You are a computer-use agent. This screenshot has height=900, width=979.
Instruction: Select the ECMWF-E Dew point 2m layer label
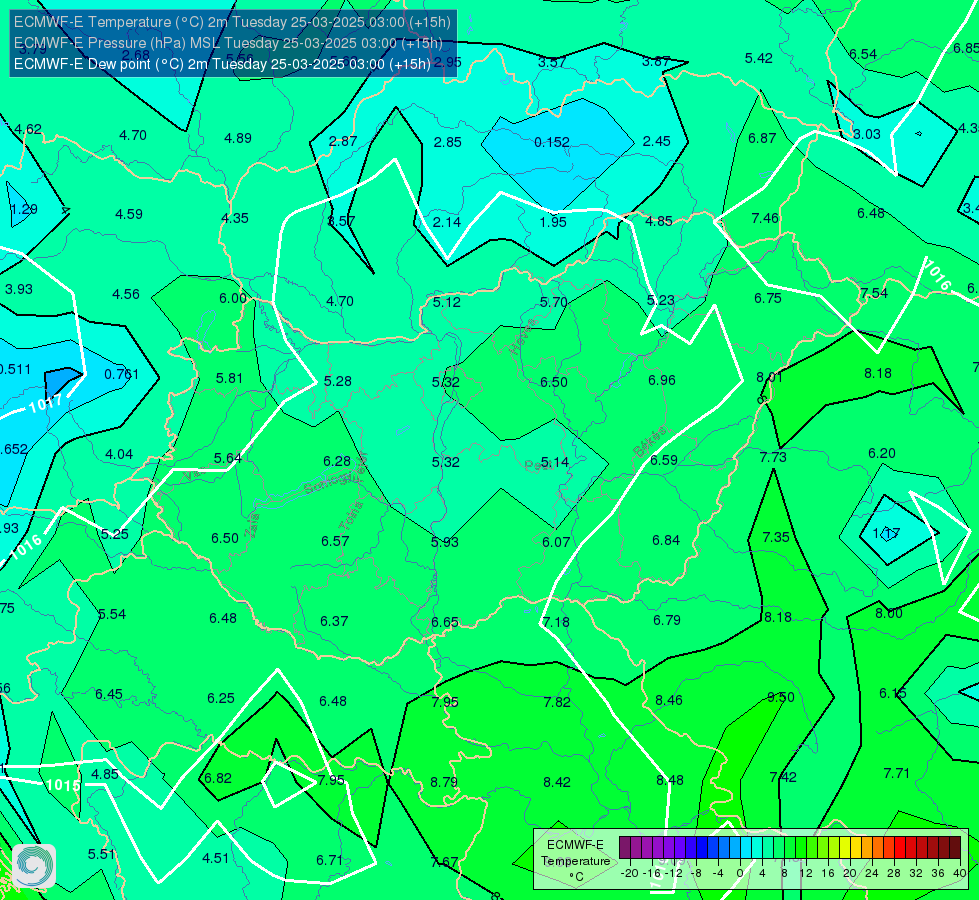222,64
